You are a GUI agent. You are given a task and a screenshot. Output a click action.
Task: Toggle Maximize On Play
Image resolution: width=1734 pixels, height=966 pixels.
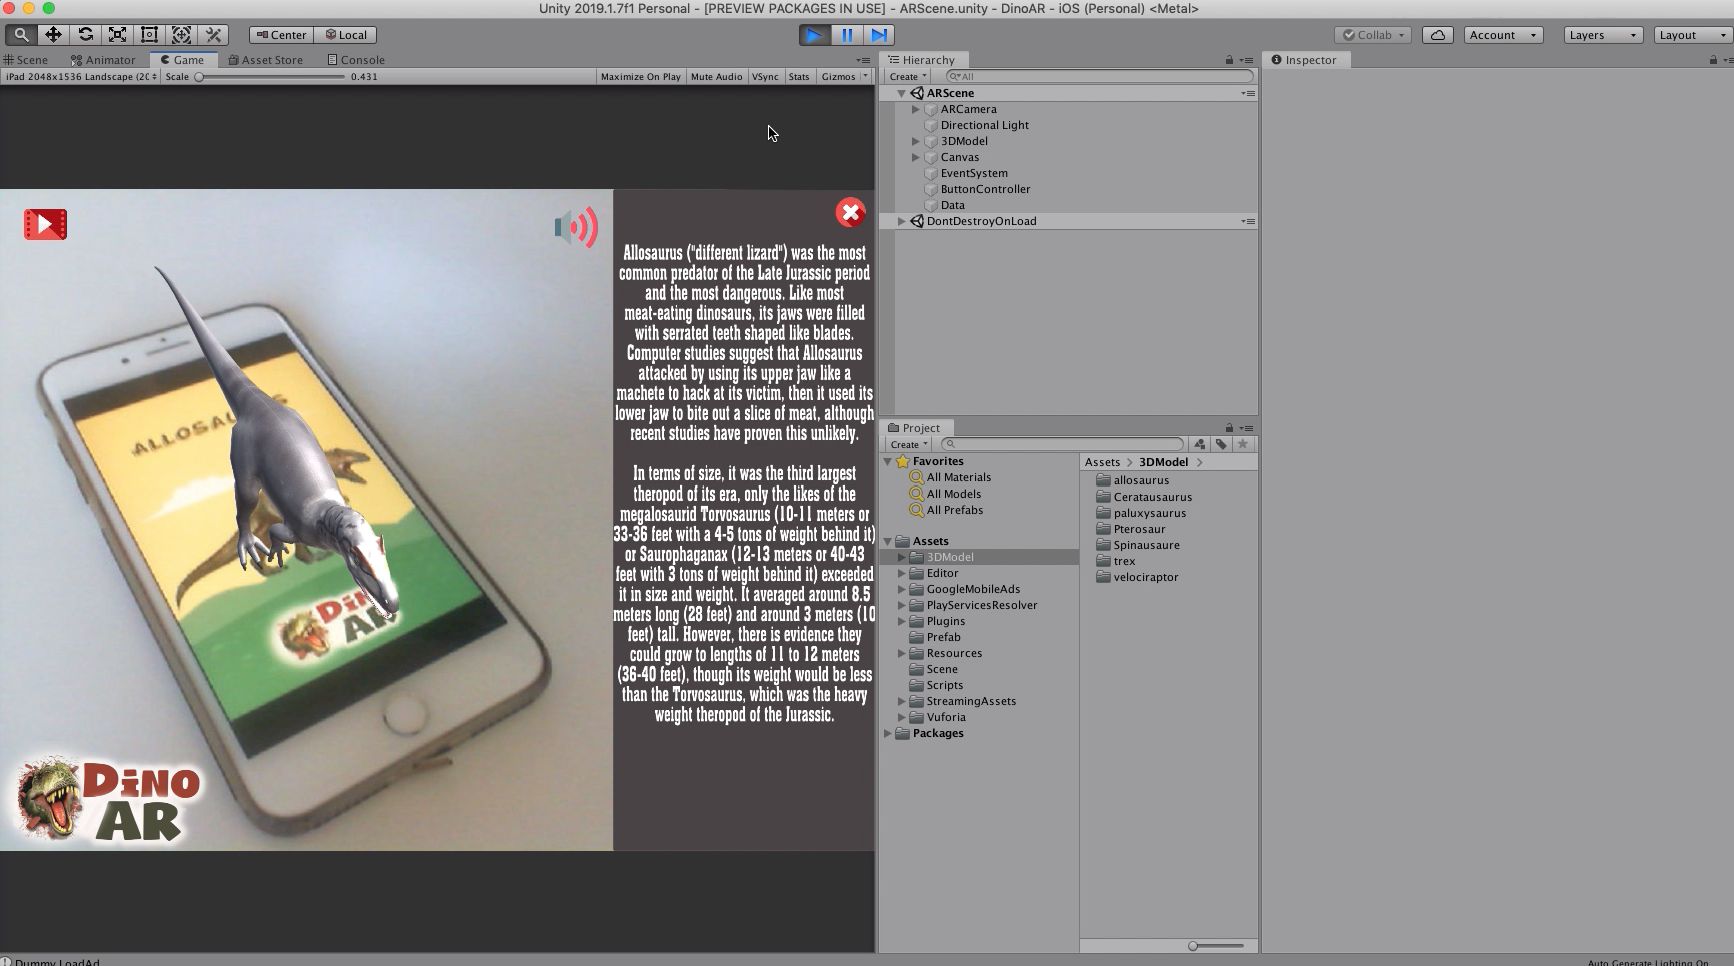point(640,77)
